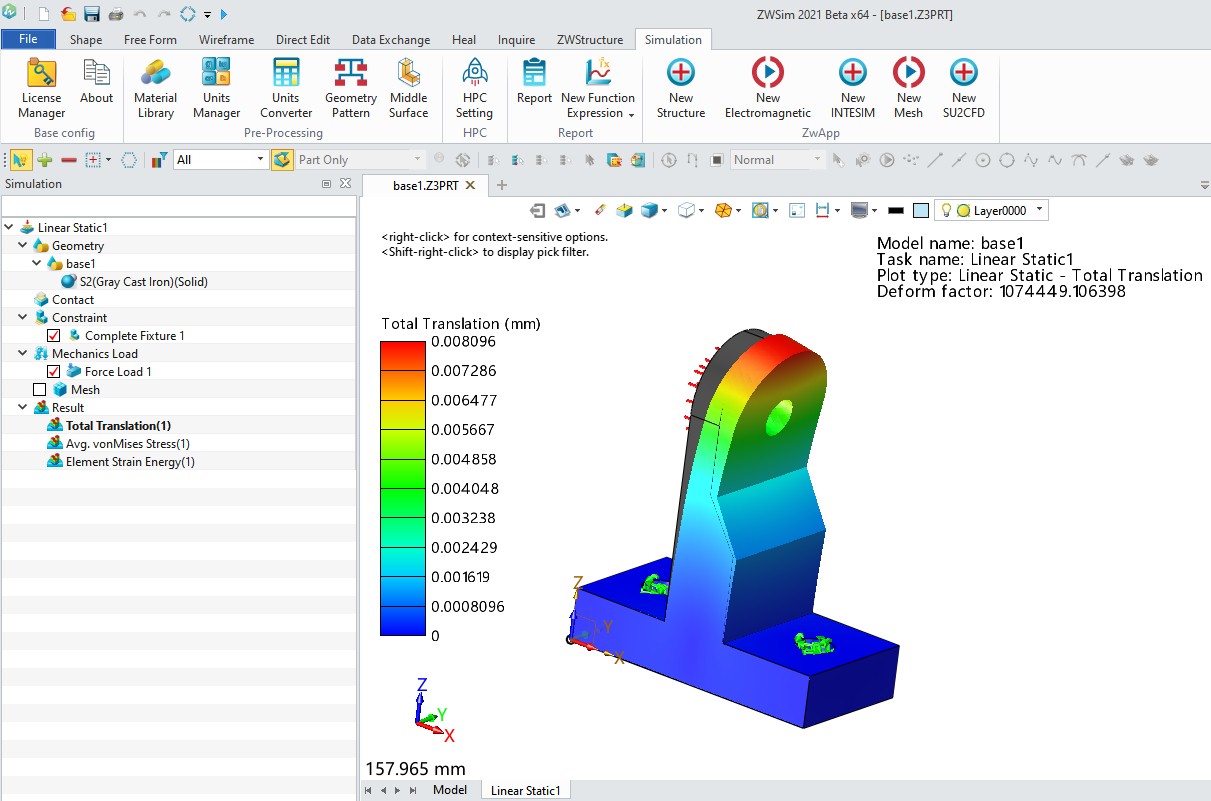Switch to the Model bottom tab
The width and height of the screenshot is (1211, 801).
coord(450,790)
